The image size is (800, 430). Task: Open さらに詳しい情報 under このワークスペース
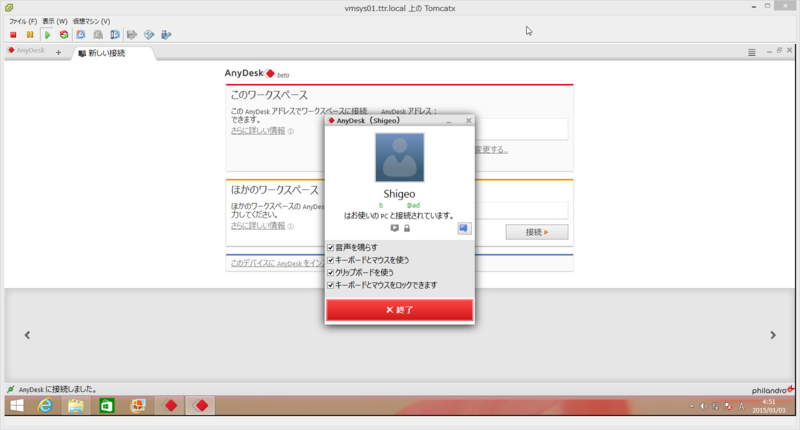click(x=258, y=131)
